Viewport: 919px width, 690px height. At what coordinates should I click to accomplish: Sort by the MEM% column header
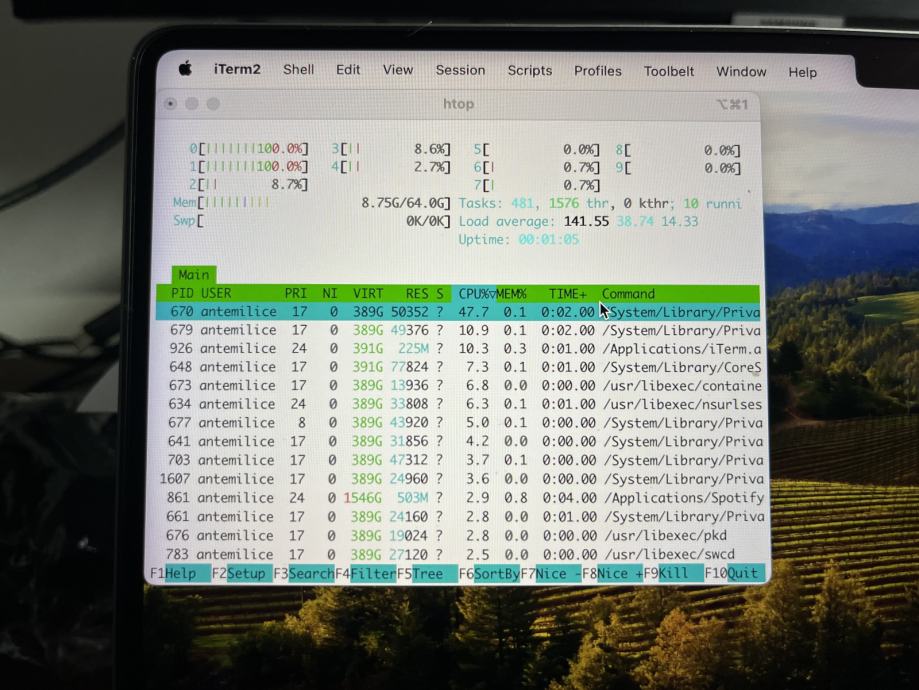pos(512,294)
